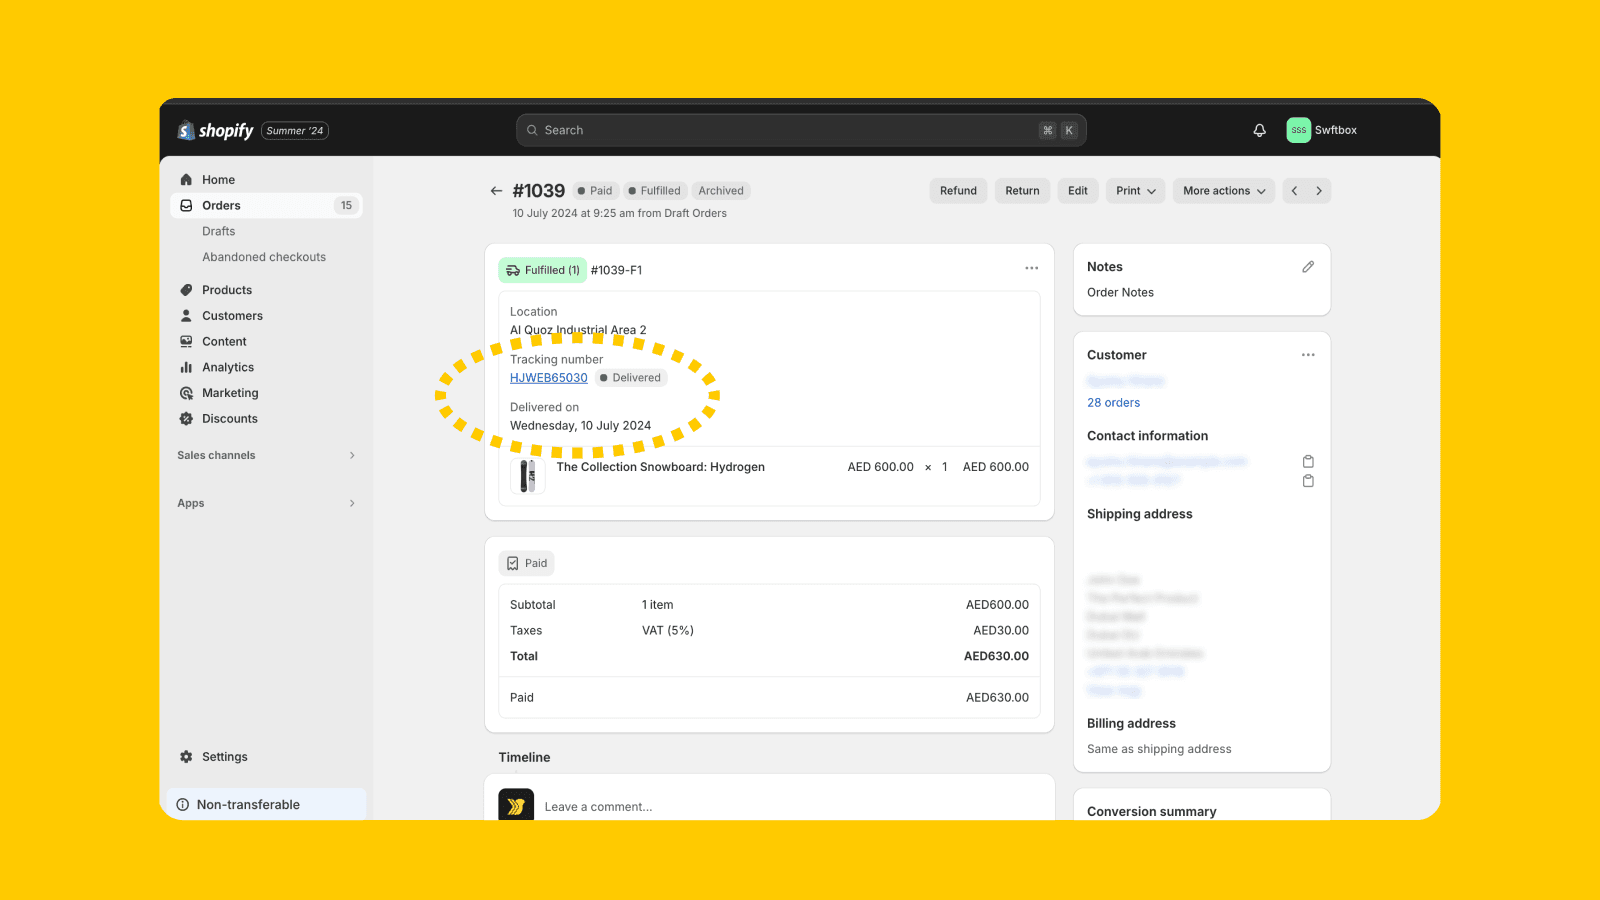Select Drafts under Orders
Screen dimensions: 1600x900
(218, 231)
